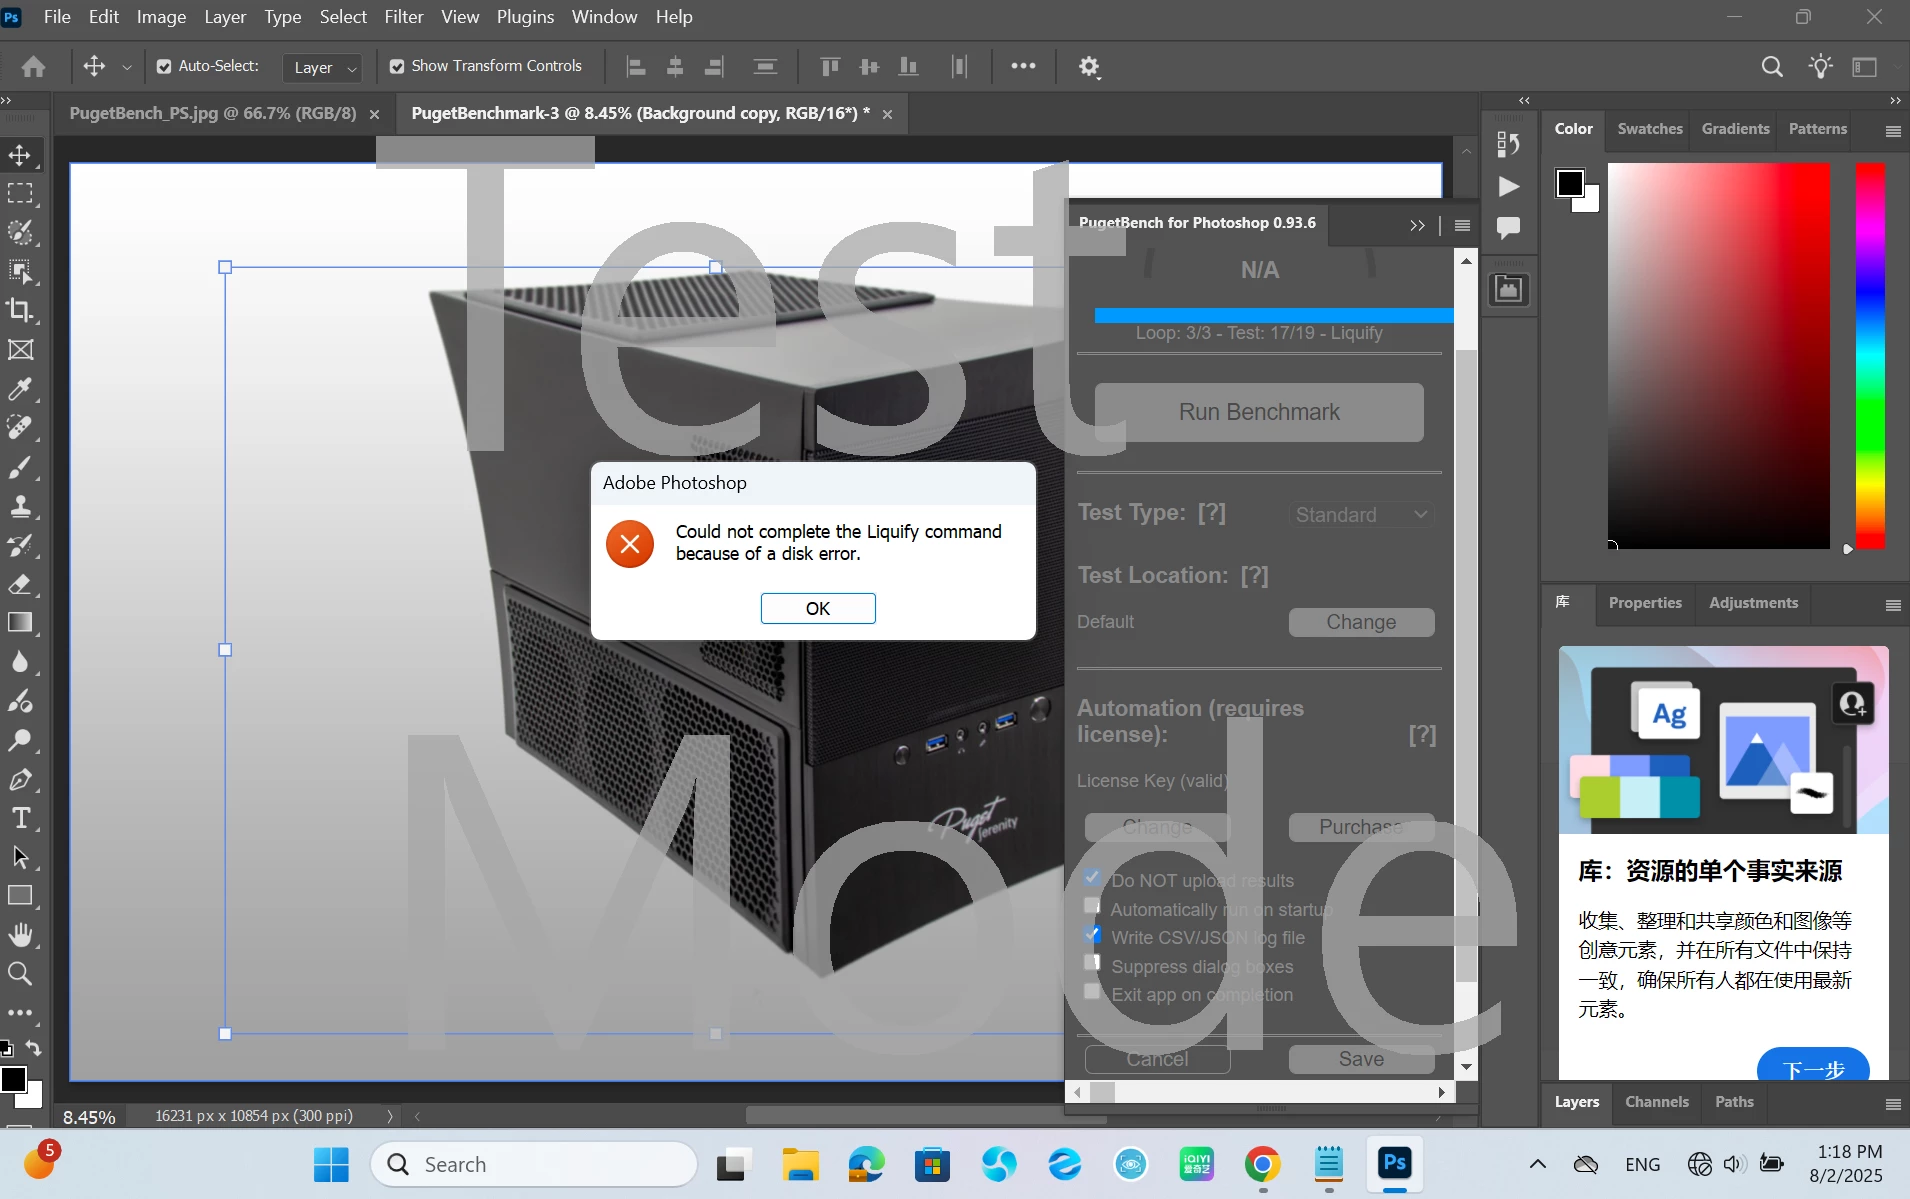Click the foreground color swatch in Color panel
Image resolution: width=1910 pixels, height=1199 pixels.
click(1569, 183)
